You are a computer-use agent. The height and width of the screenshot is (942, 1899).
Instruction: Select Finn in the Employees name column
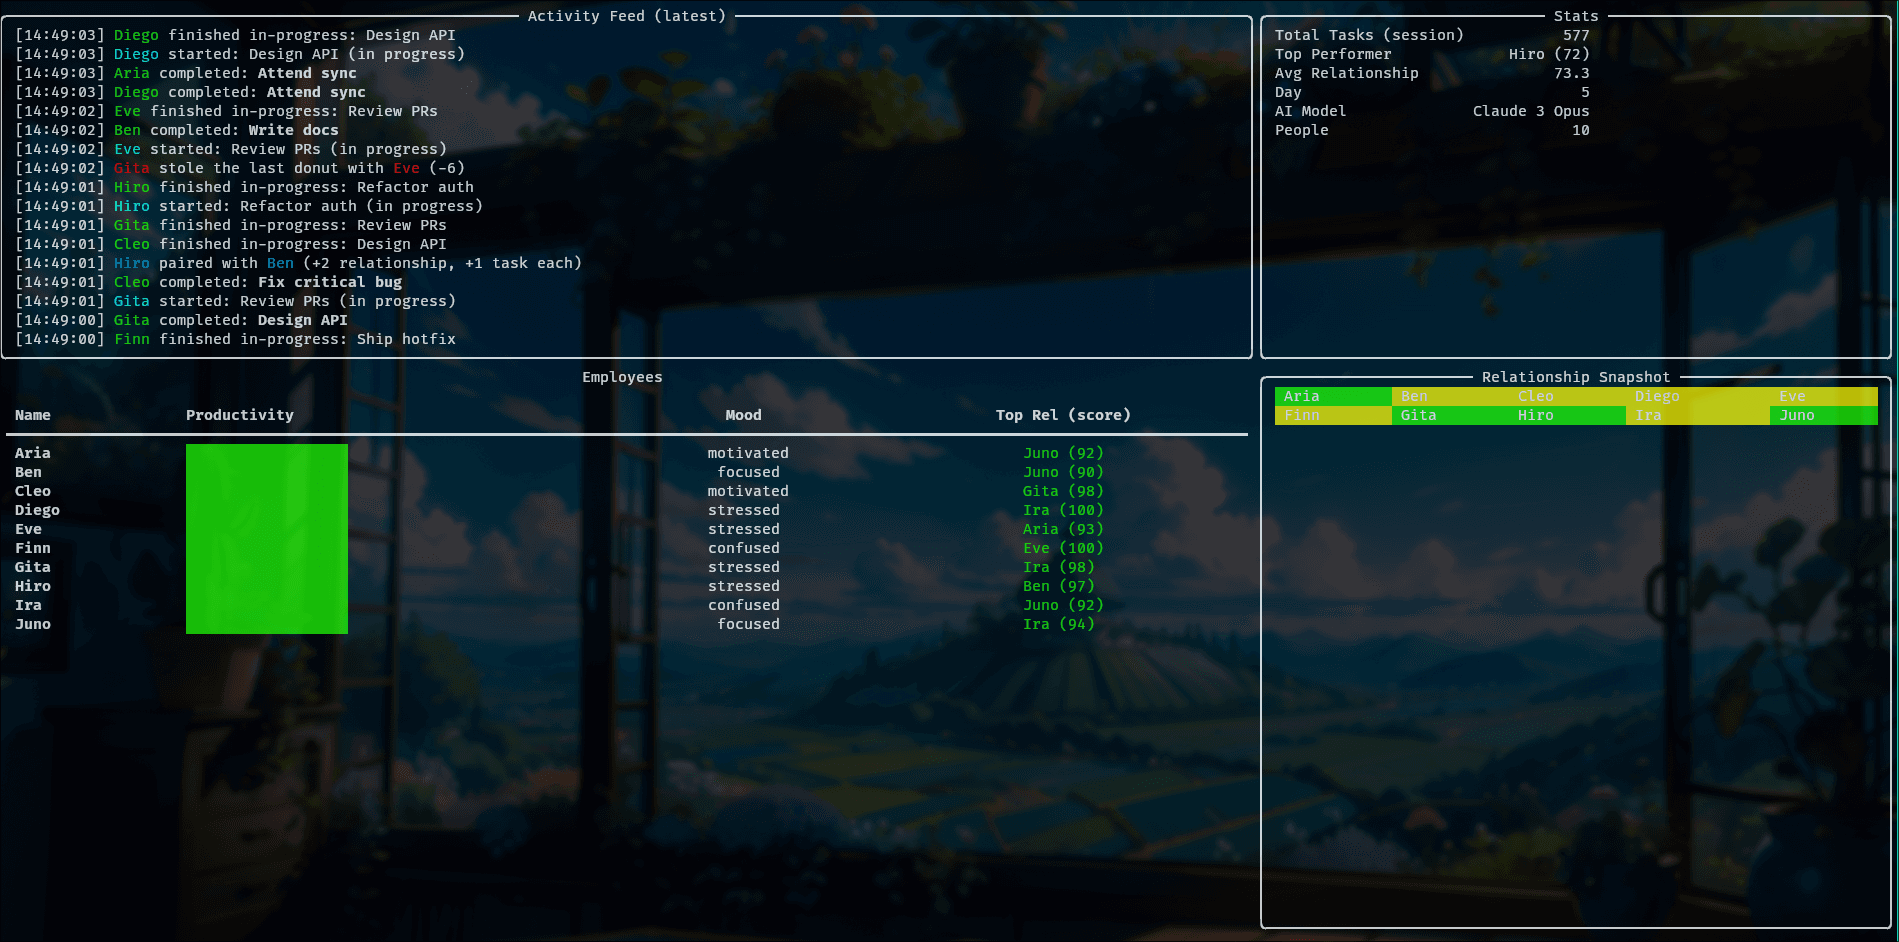[x=32, y=548]
